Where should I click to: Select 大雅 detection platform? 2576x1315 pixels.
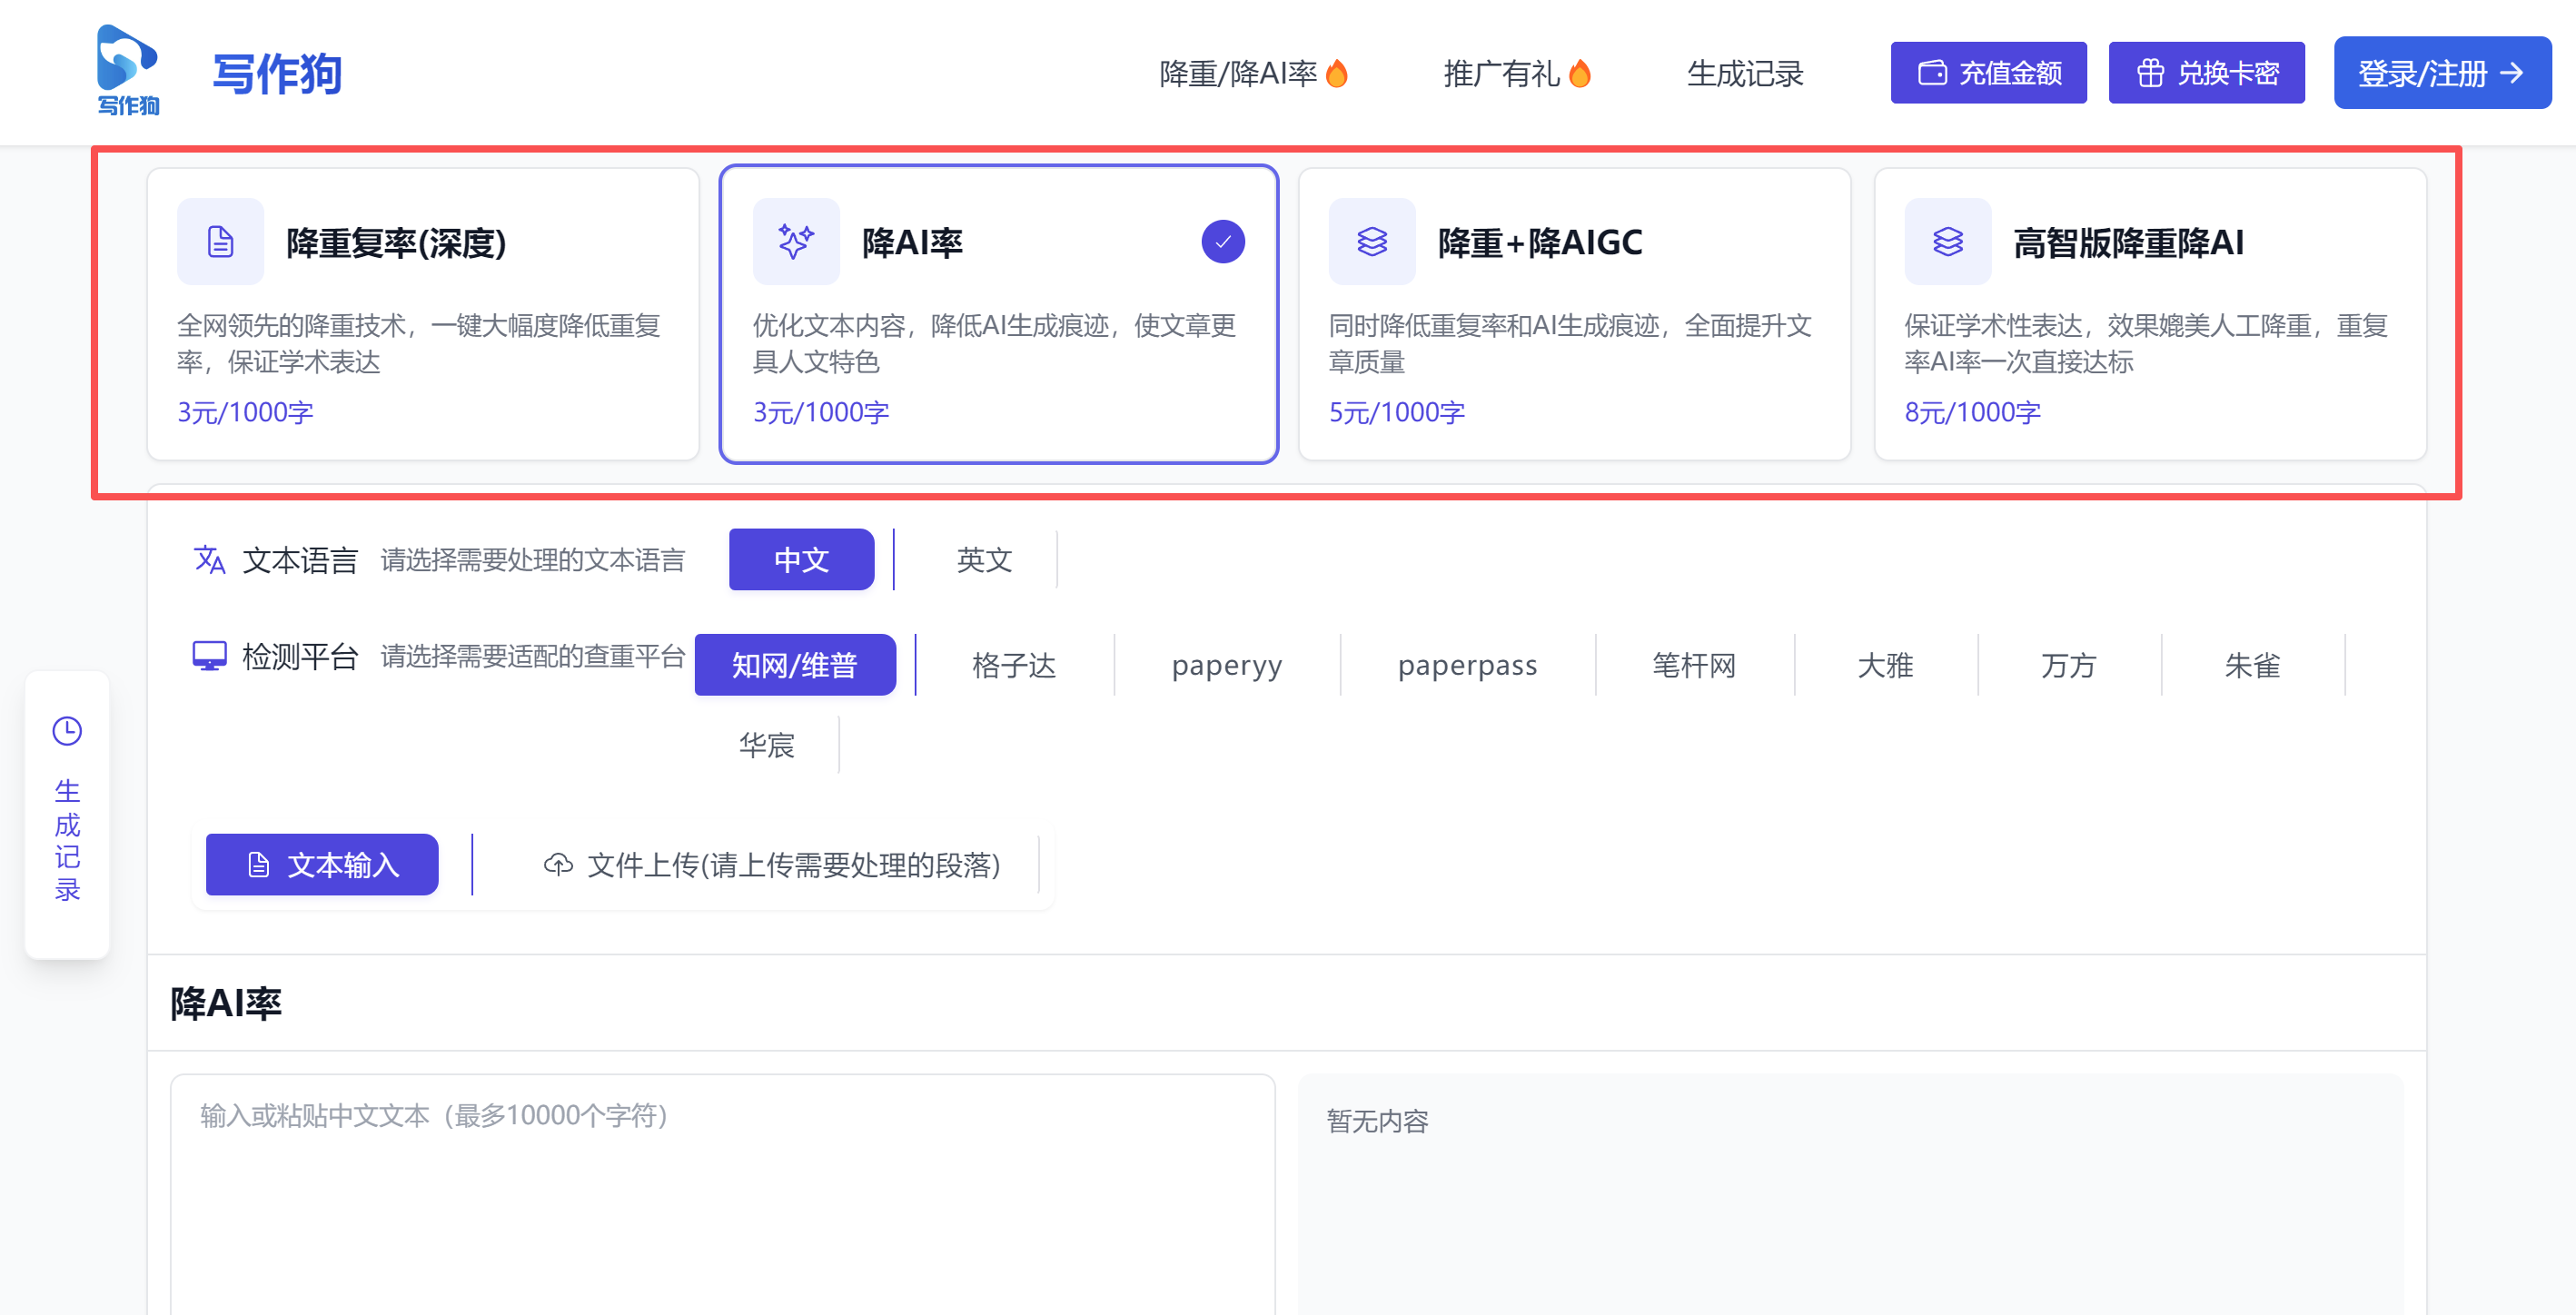pos(1886,664)
